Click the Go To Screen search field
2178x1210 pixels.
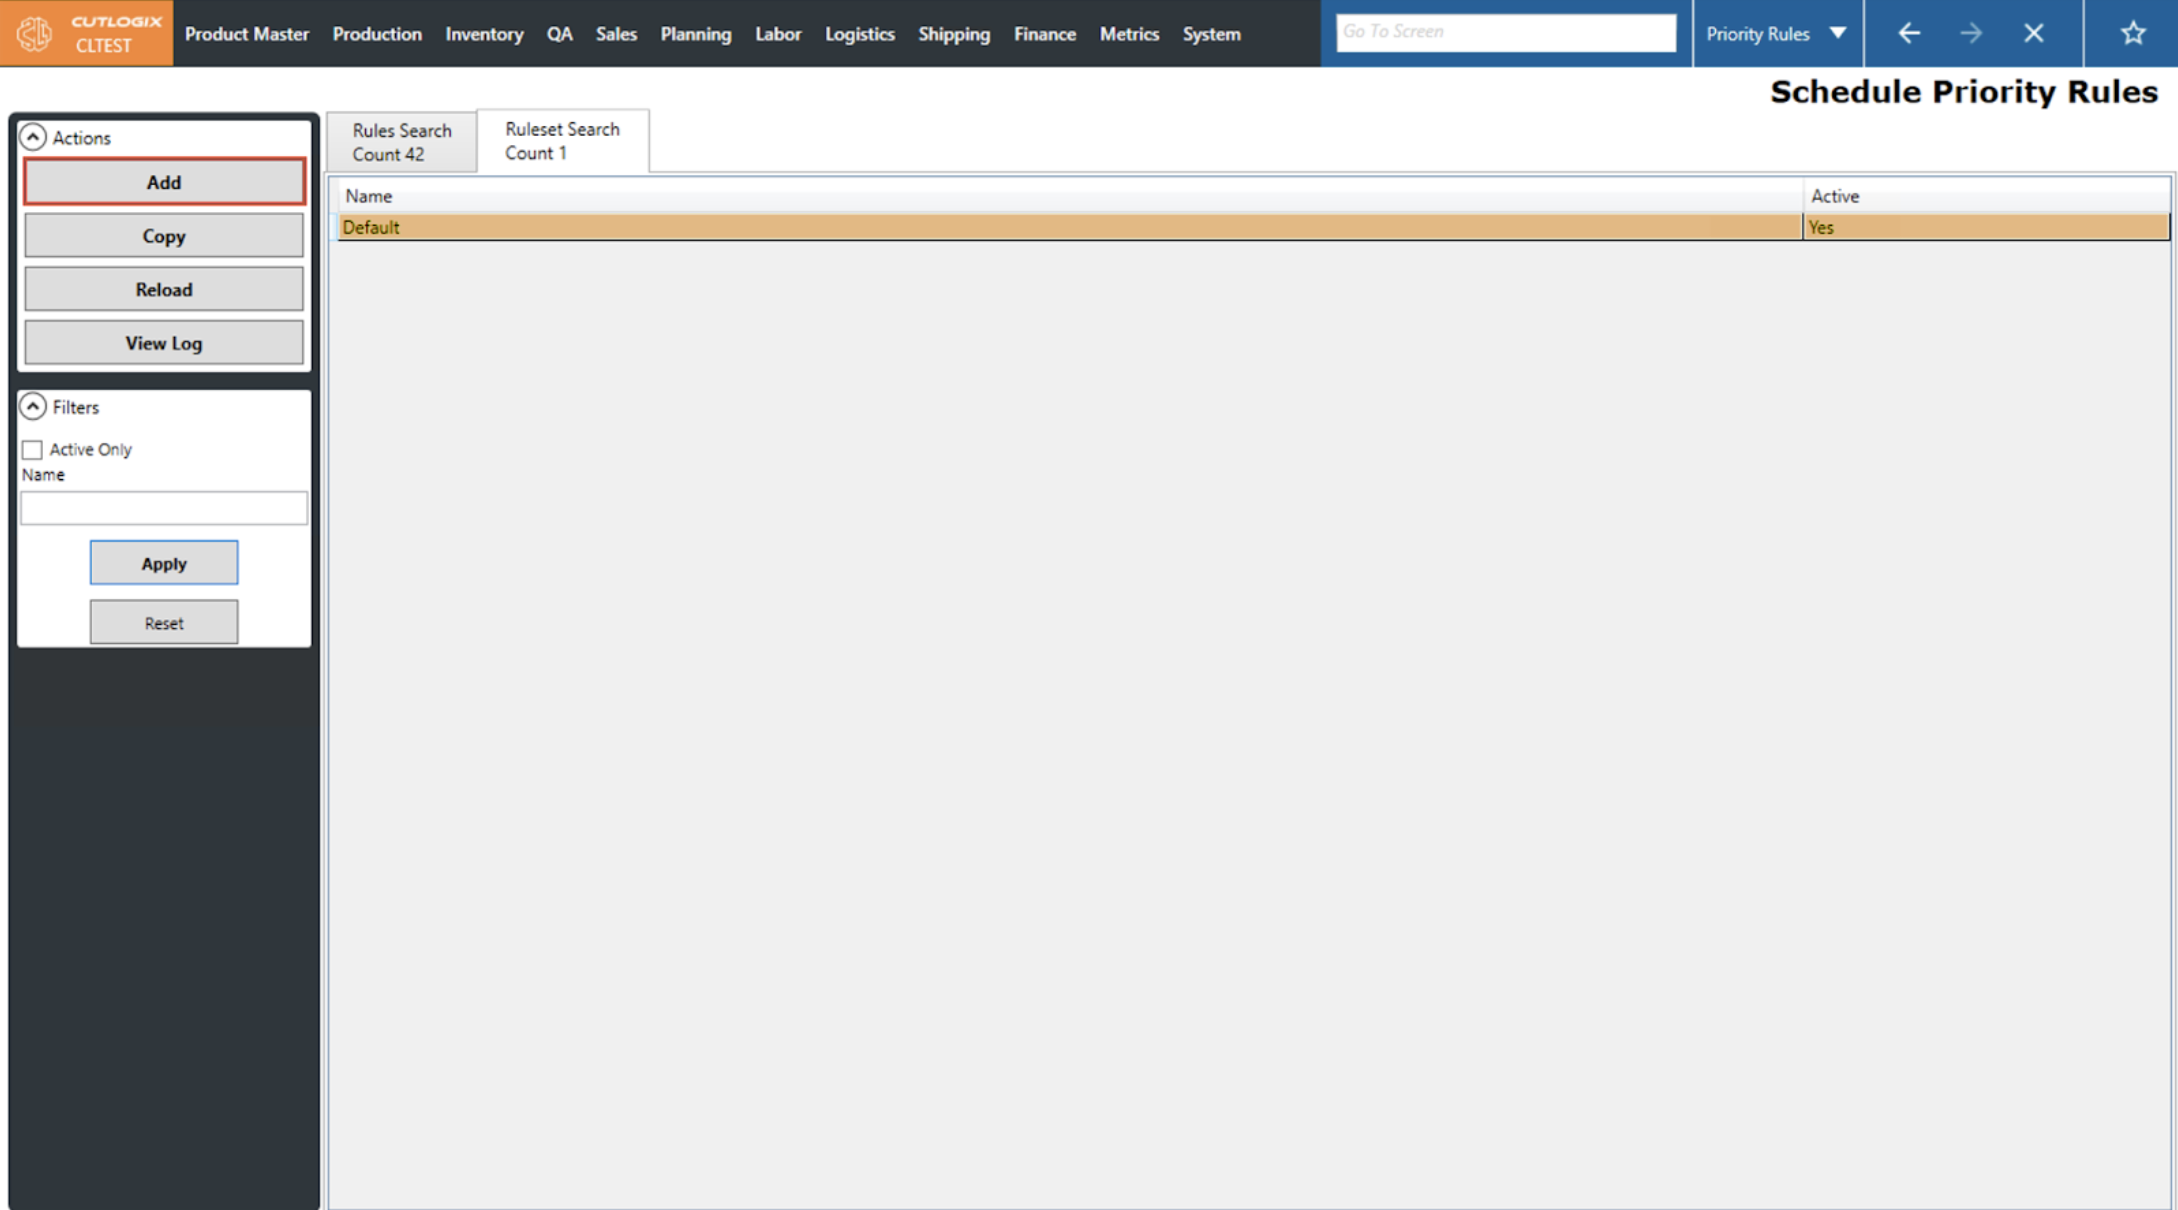[x=1505, y=32]
